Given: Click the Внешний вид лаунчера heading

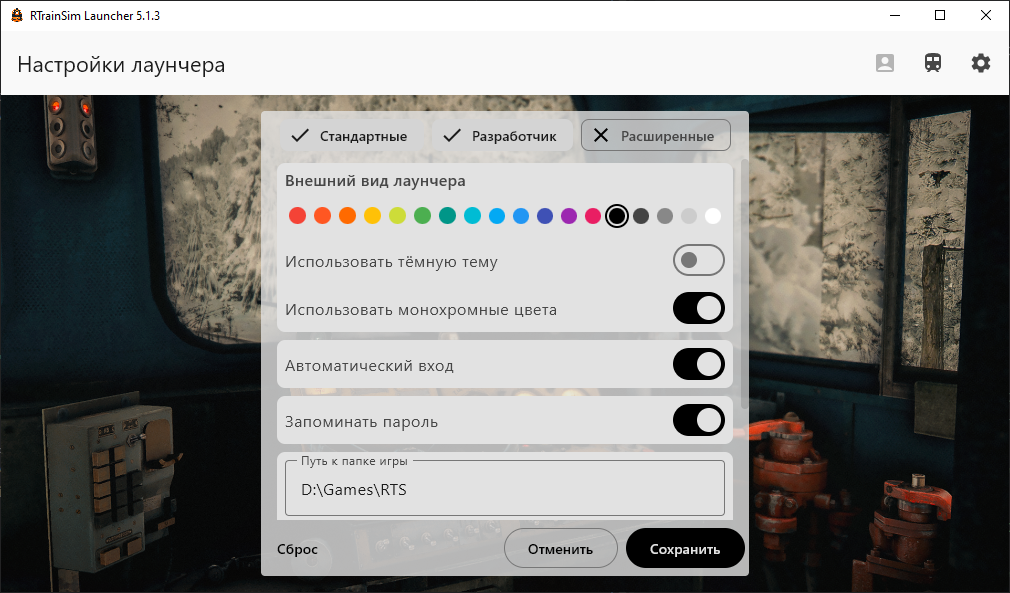Looking at the screenshot, I should [375, 181].
